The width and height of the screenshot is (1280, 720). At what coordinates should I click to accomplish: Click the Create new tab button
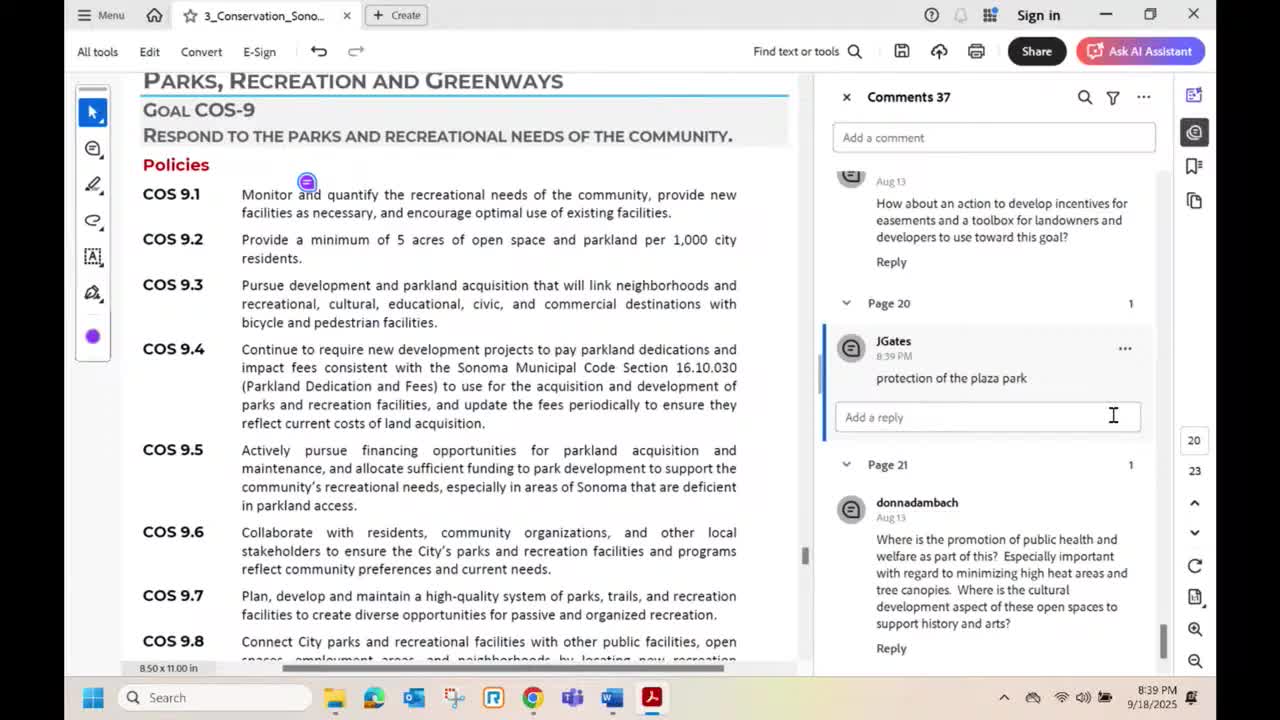397,15
